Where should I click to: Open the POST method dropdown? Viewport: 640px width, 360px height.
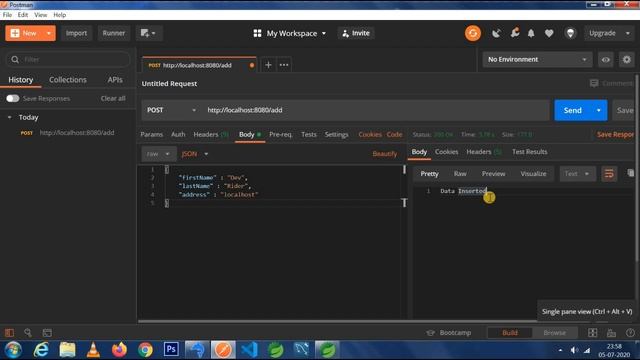pos(171,110)
